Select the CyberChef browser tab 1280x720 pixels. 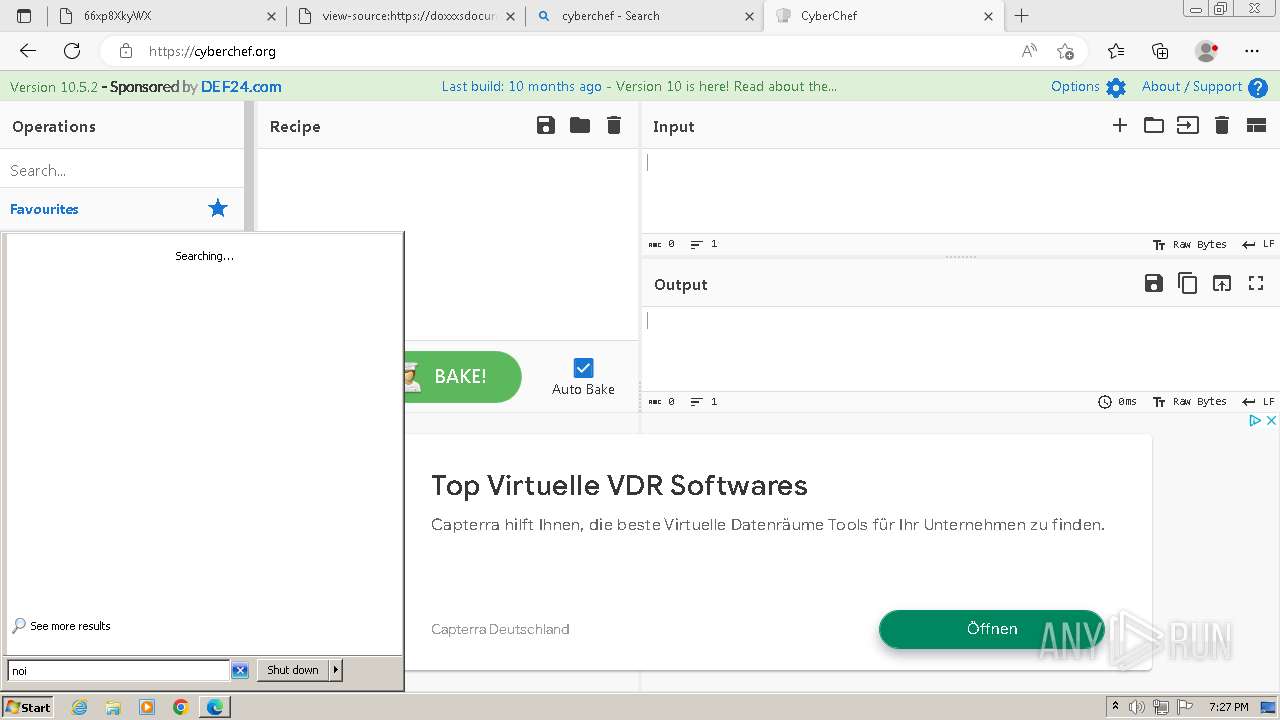(884, 16)
